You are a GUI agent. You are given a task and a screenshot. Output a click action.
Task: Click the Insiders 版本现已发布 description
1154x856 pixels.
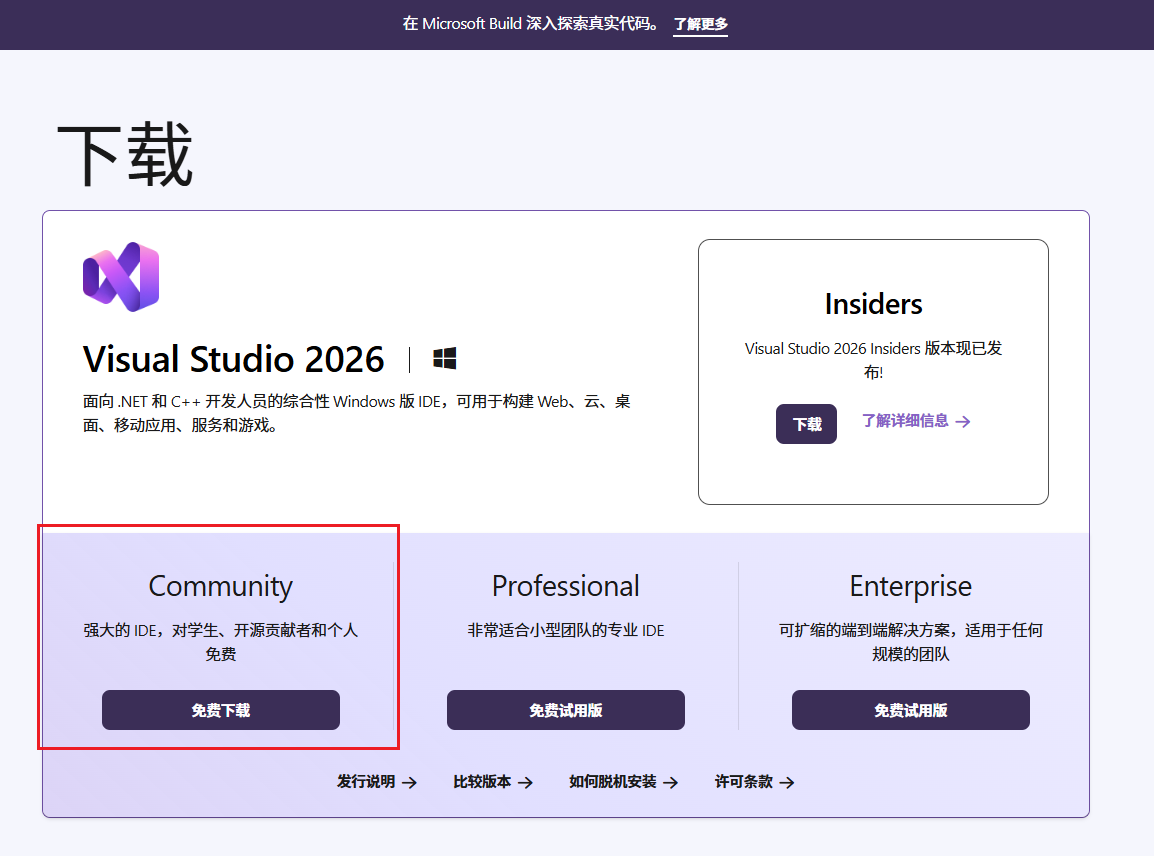click(x=874, y=360)
